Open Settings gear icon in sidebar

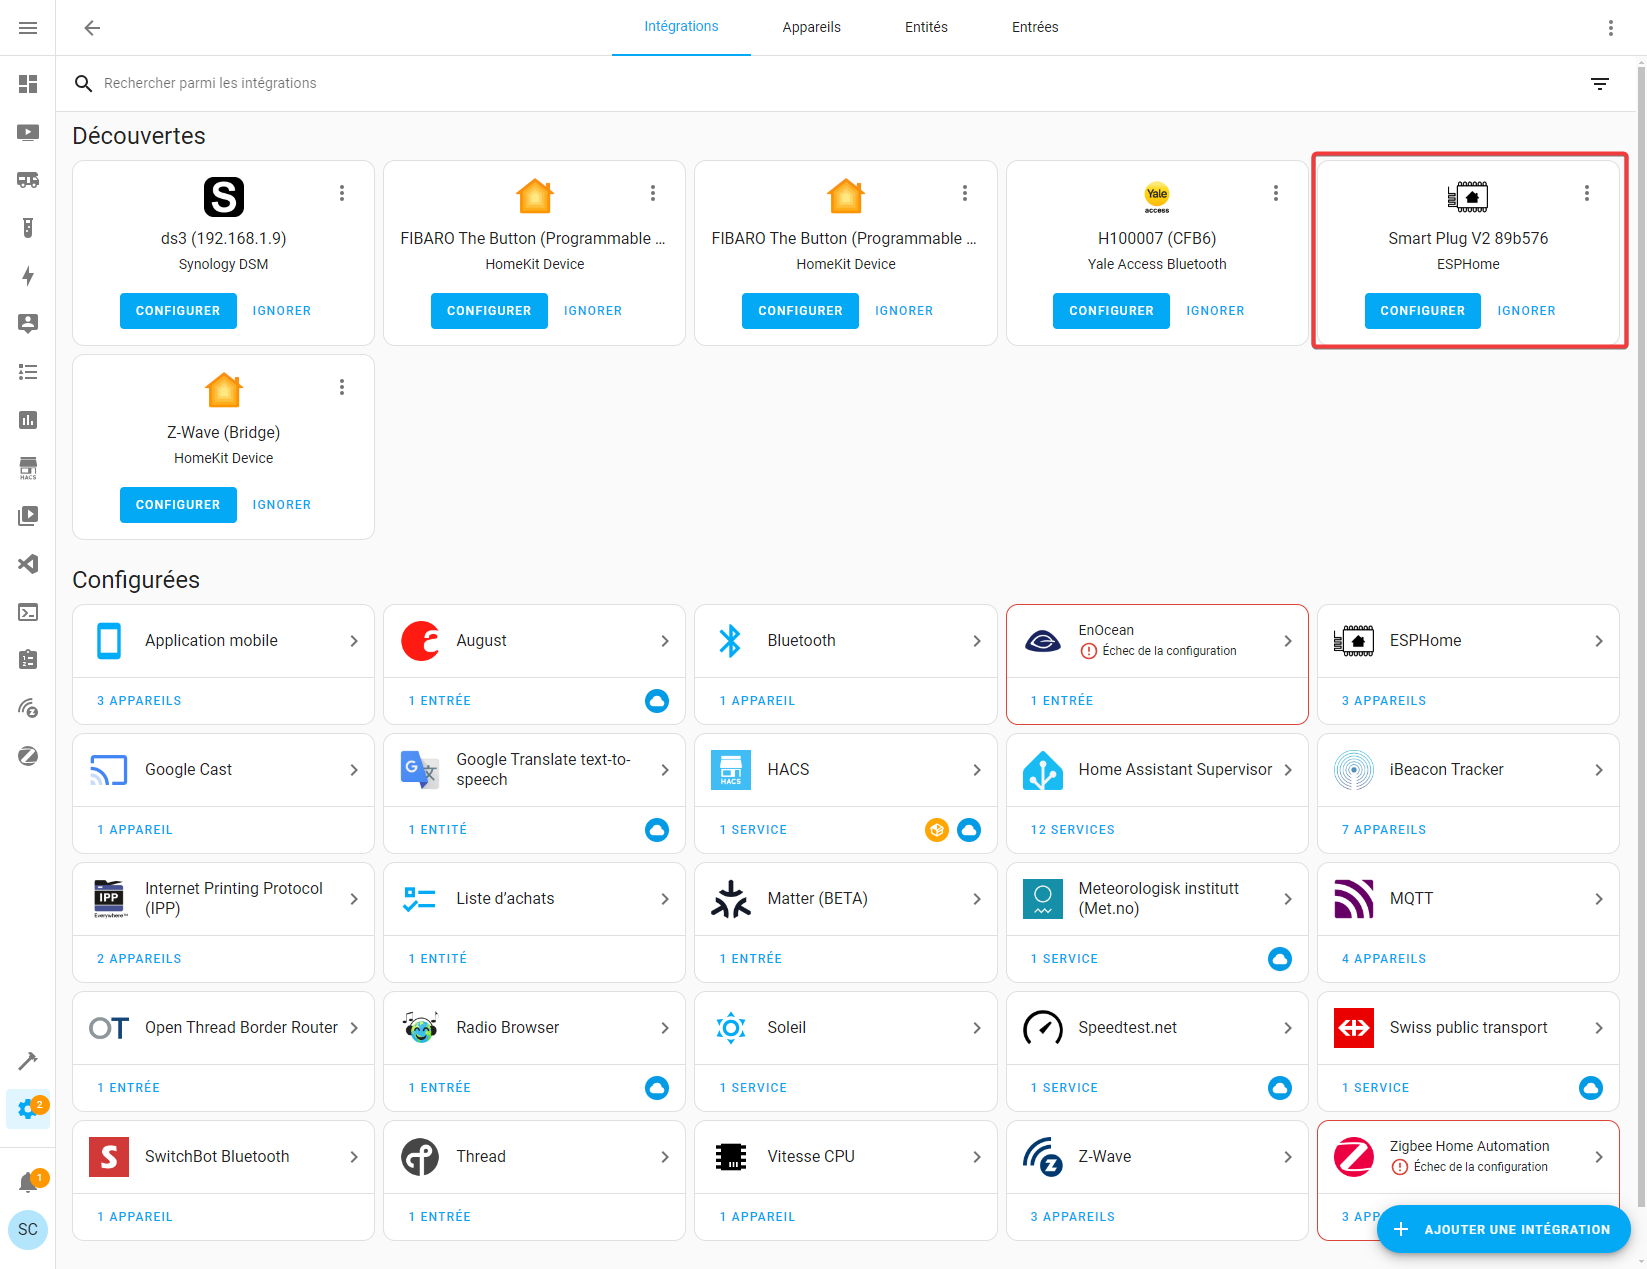pyautogui.click(x=28, y=1108)
